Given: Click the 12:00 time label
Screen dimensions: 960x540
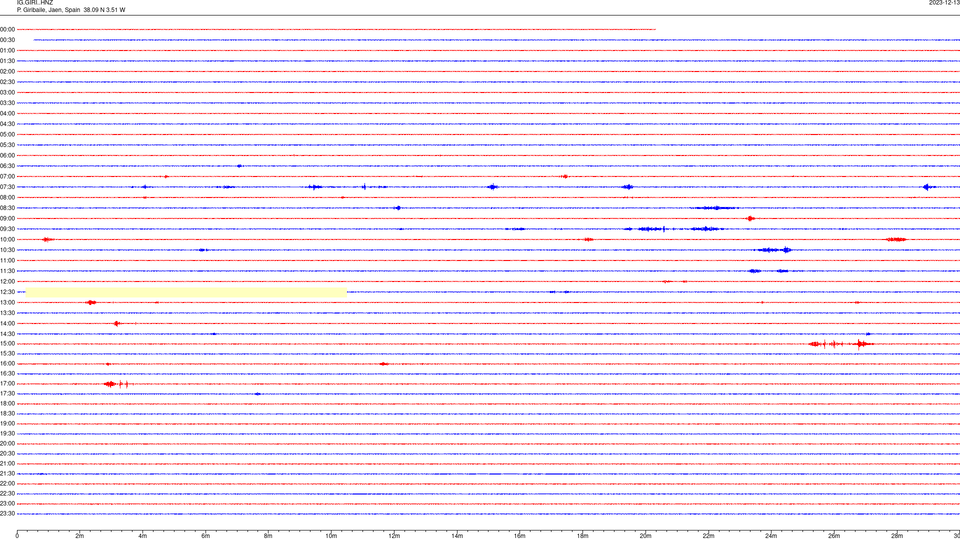Looking at the screenshot, I should [7, 282].
